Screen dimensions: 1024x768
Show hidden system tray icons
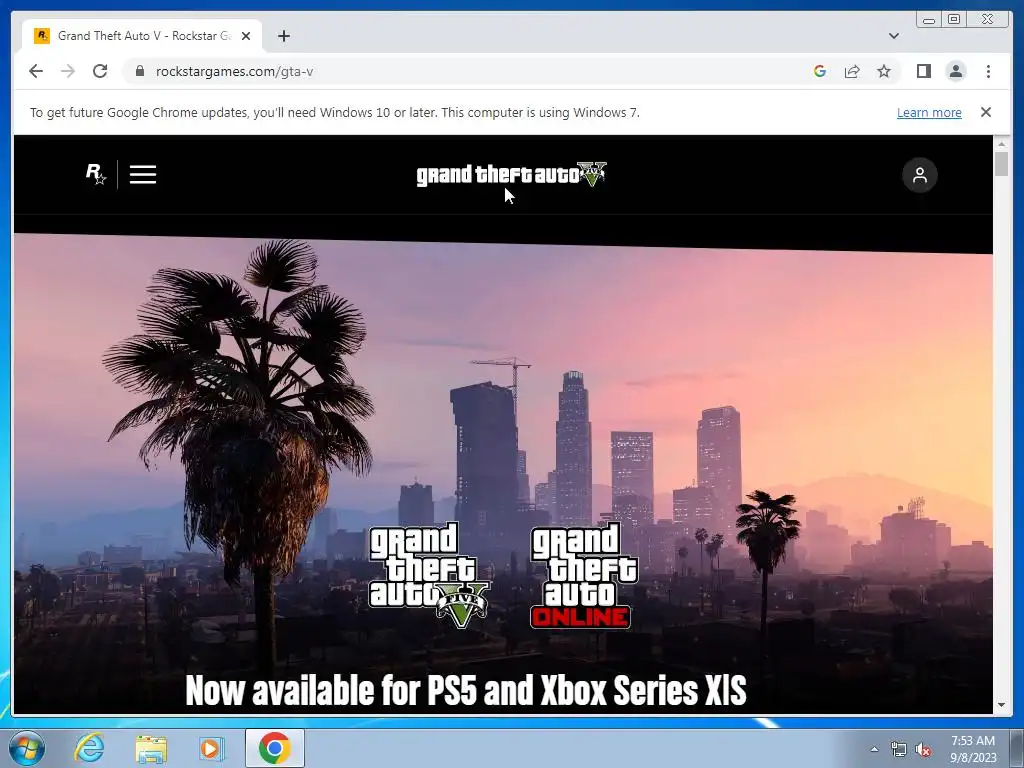pos(874,749)
